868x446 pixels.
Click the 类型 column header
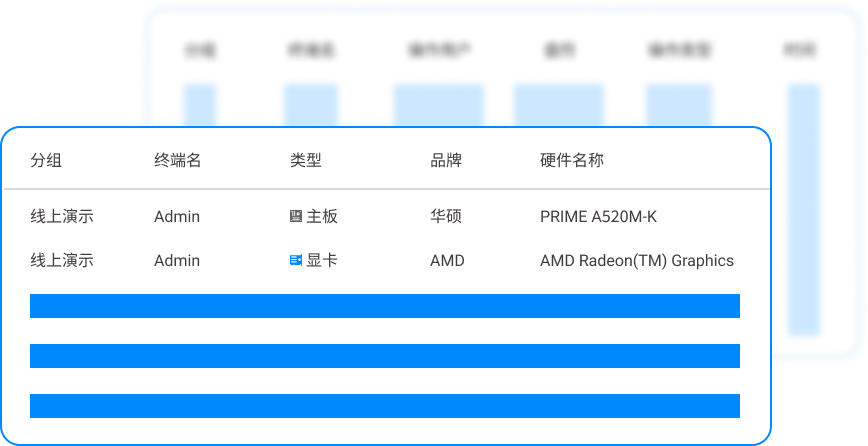pyautogui.click(x=306, y=160)
